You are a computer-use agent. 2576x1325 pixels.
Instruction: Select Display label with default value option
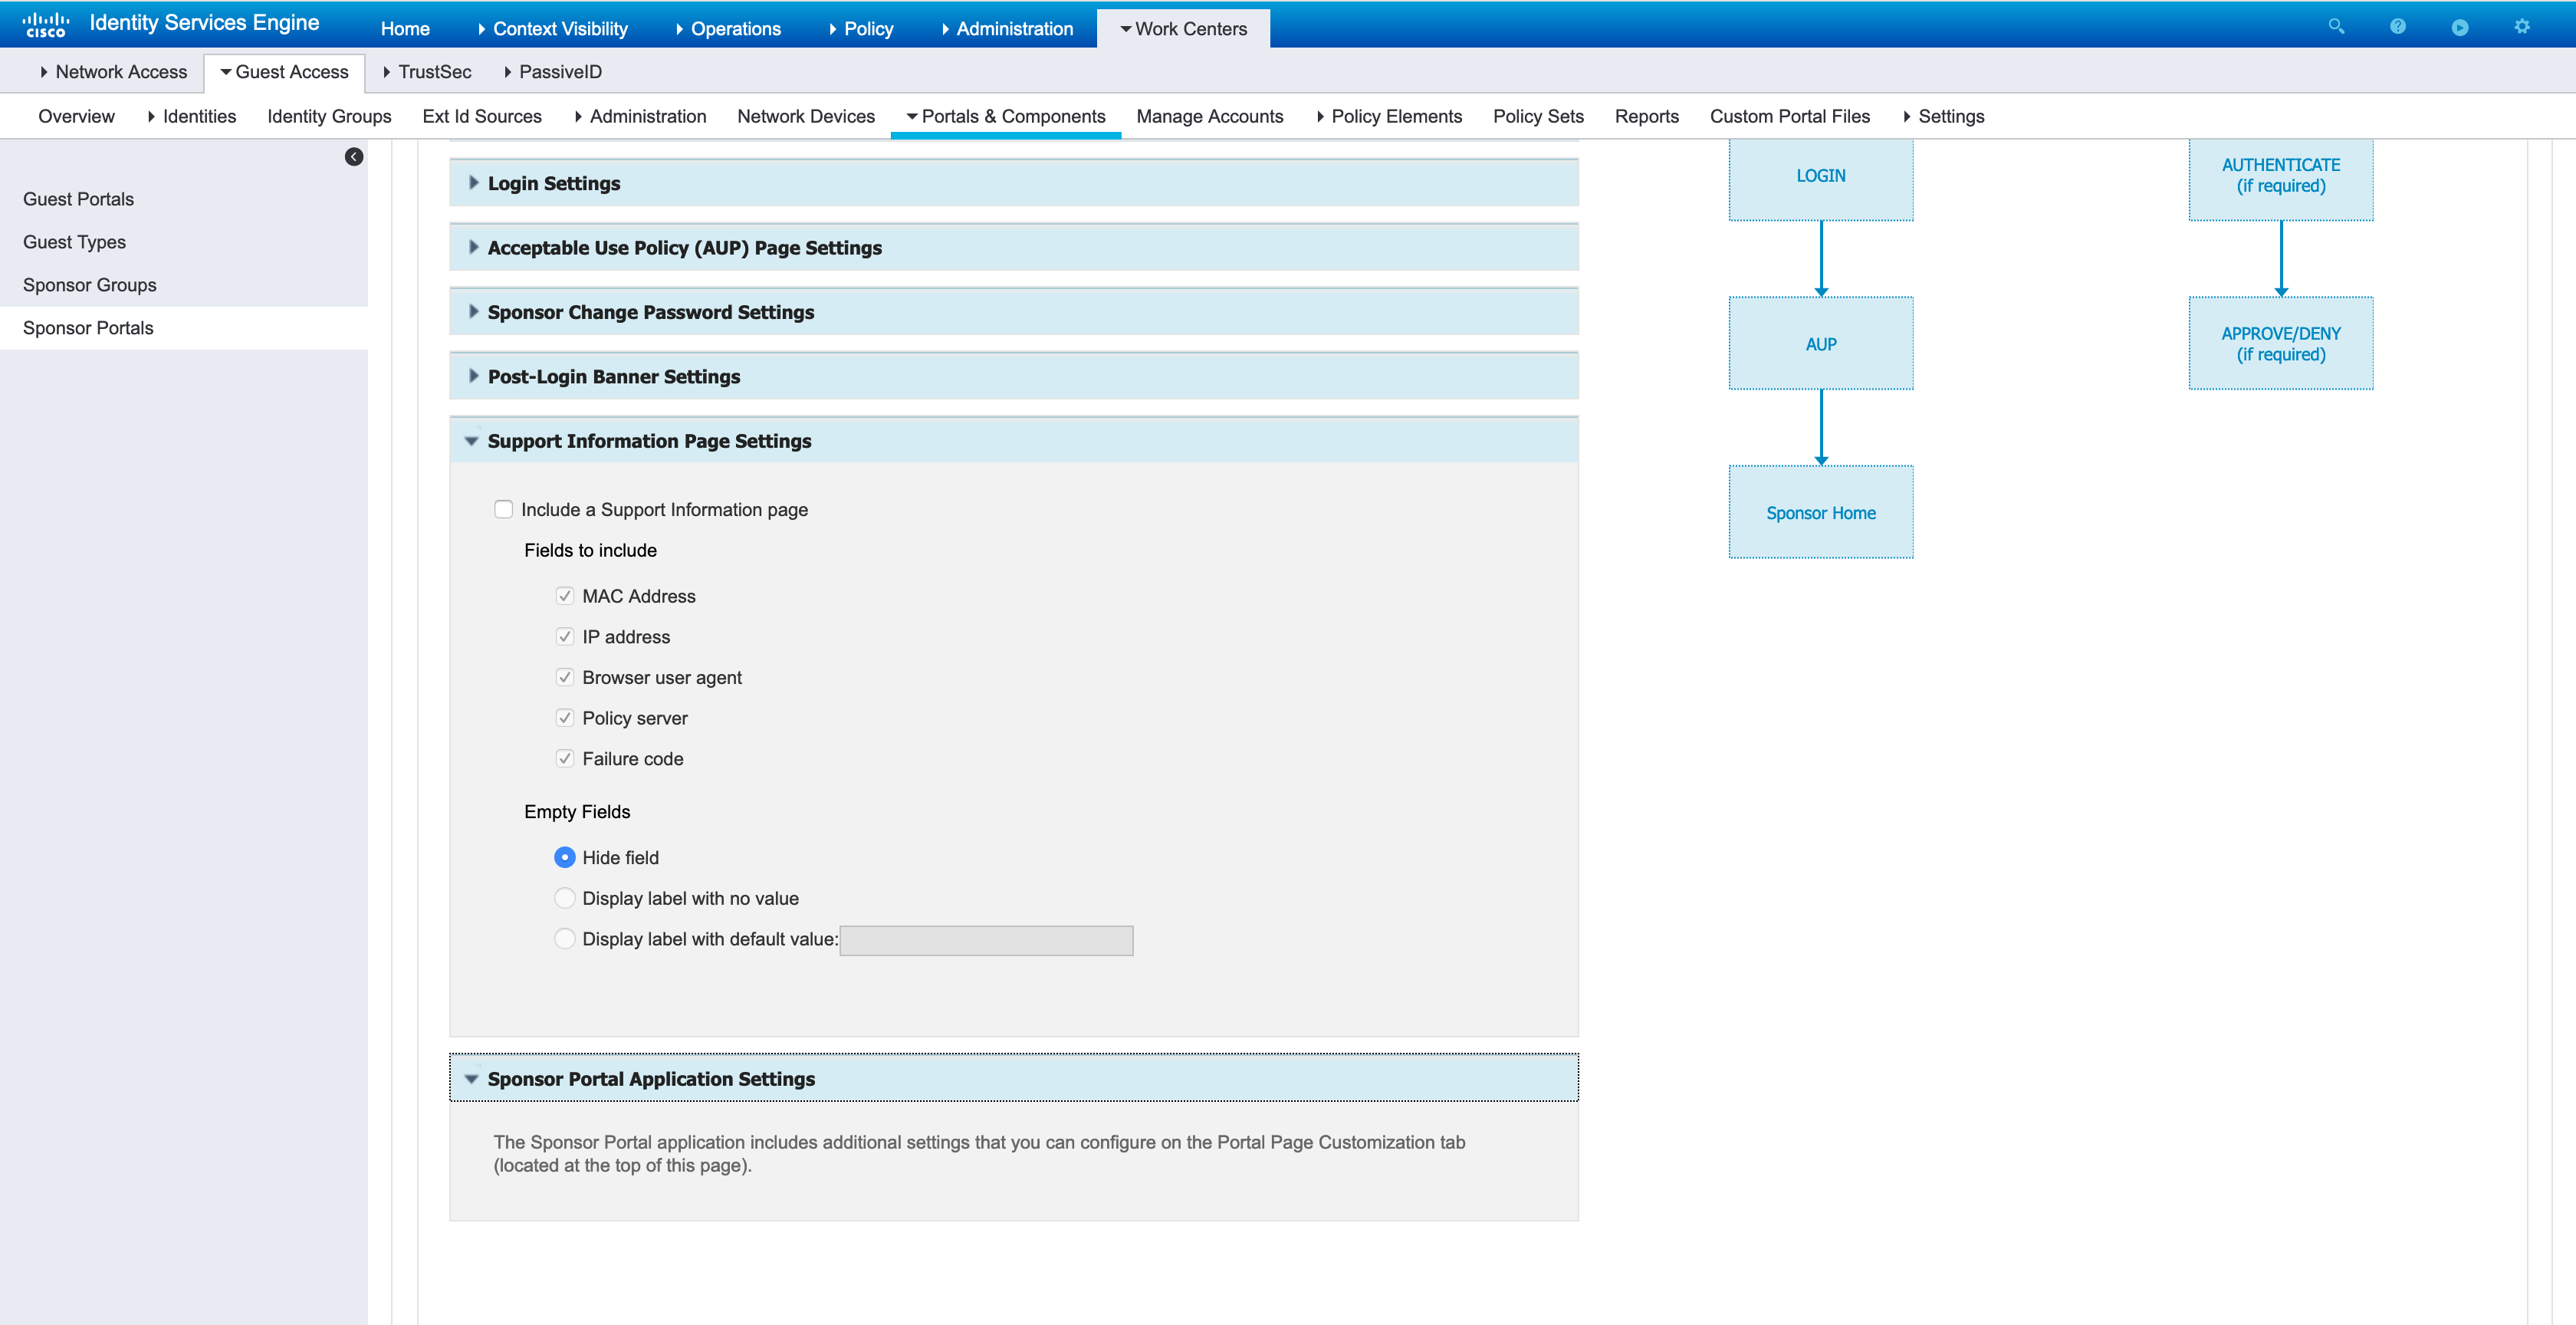click(565, 939)
